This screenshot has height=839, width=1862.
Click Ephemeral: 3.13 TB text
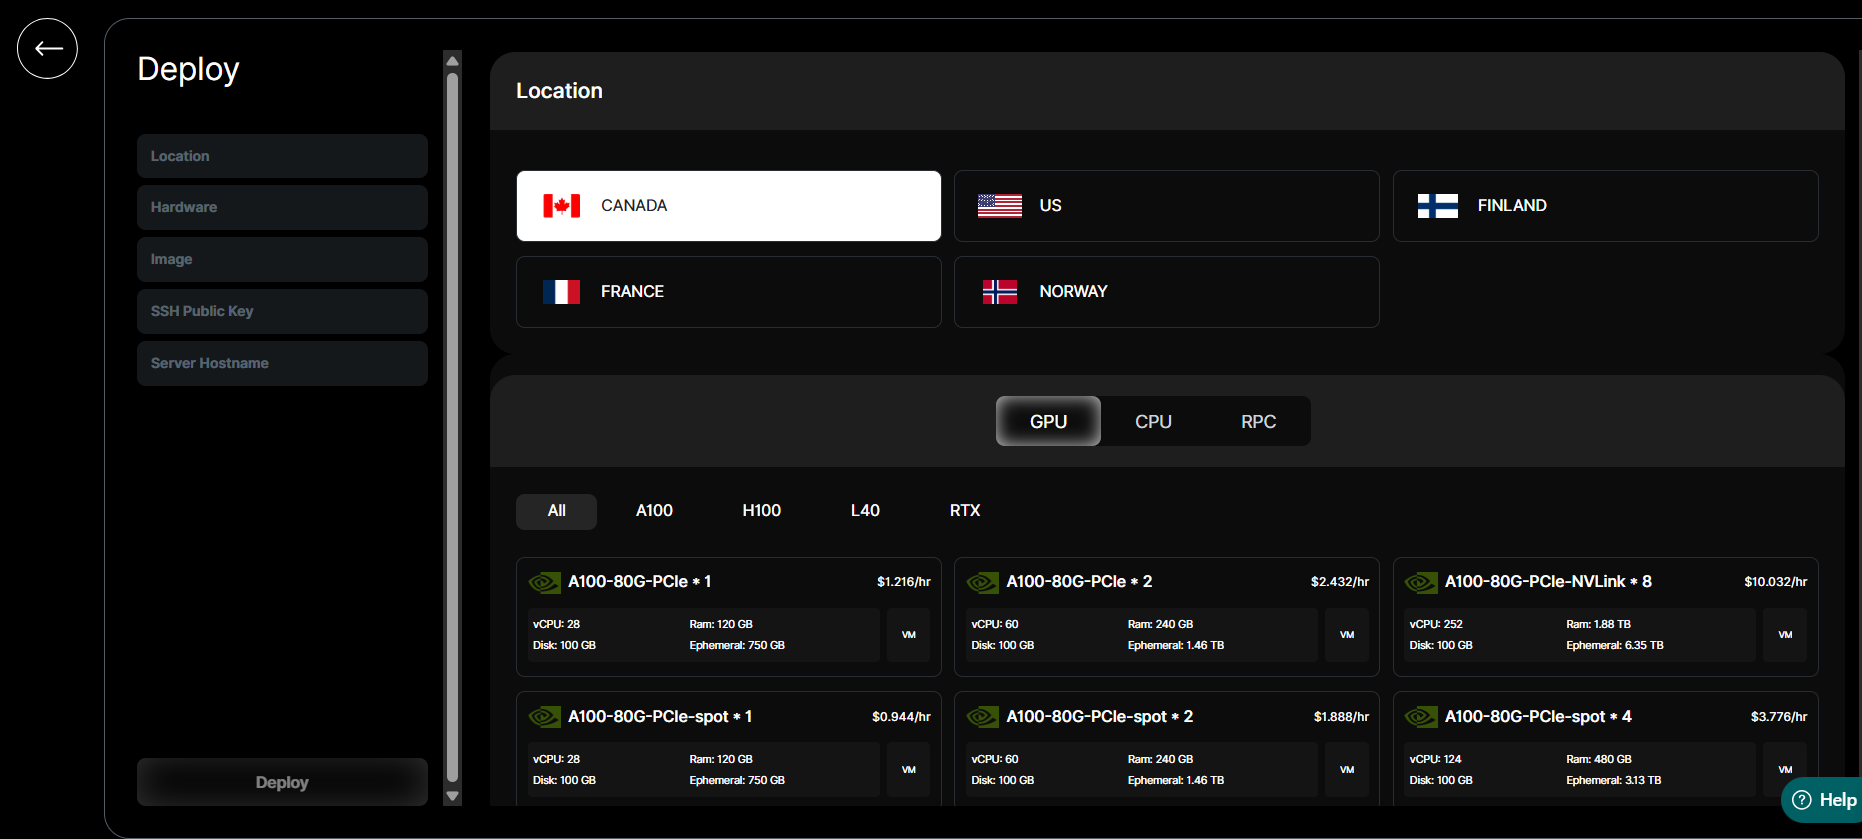pos(1614,780)
